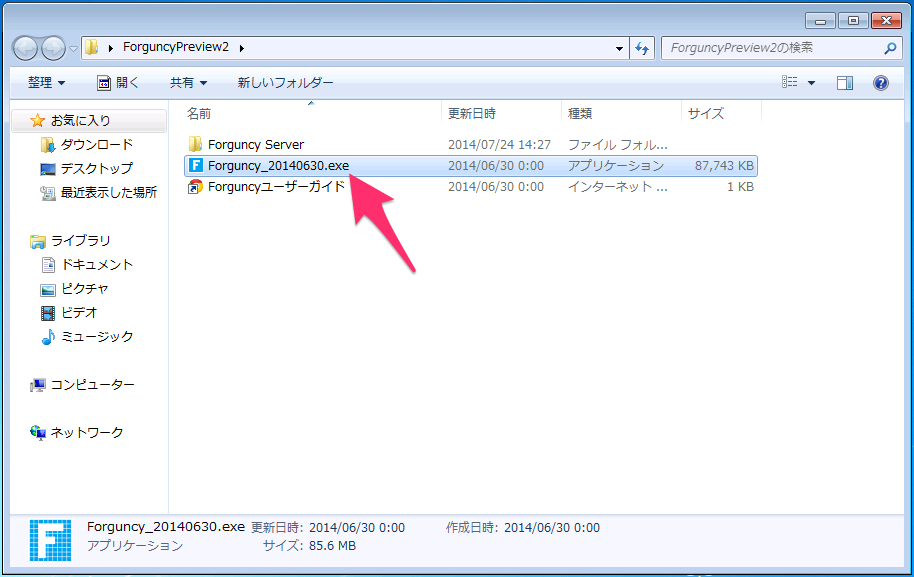Viewport: 914px width, 577px height.
Task: Open デスクトップ in the navigation pane
Action: coord(97,168)
